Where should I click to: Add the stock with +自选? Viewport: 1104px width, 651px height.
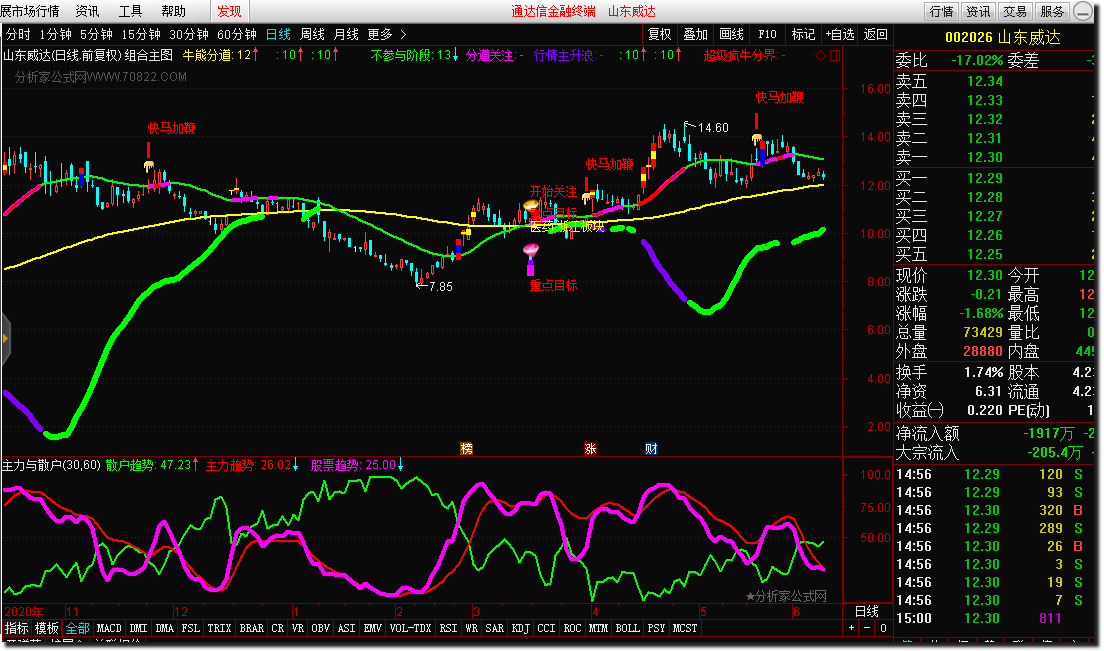click(x=840, y=34)
